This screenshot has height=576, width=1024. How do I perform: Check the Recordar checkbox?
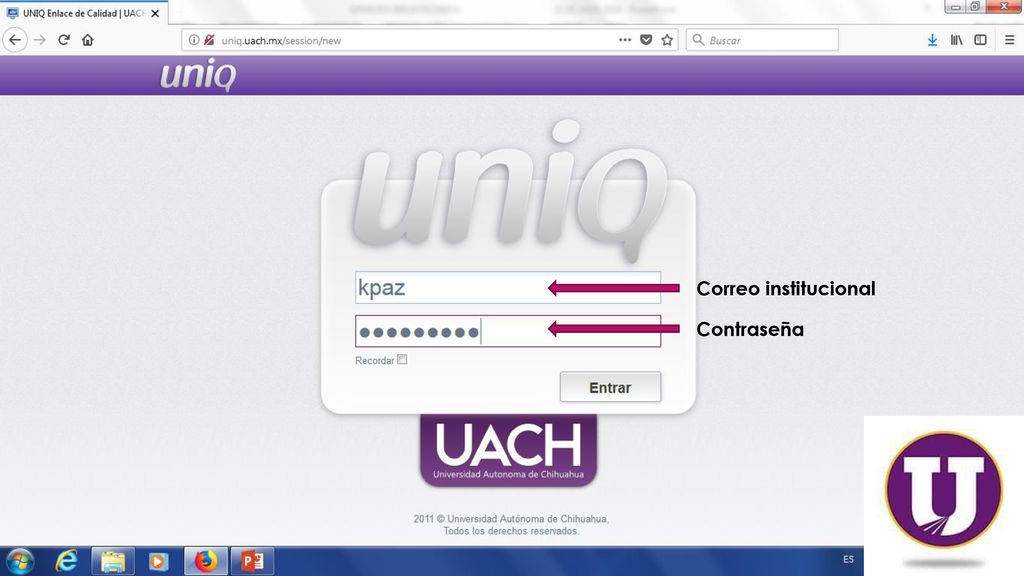point(402,359)
